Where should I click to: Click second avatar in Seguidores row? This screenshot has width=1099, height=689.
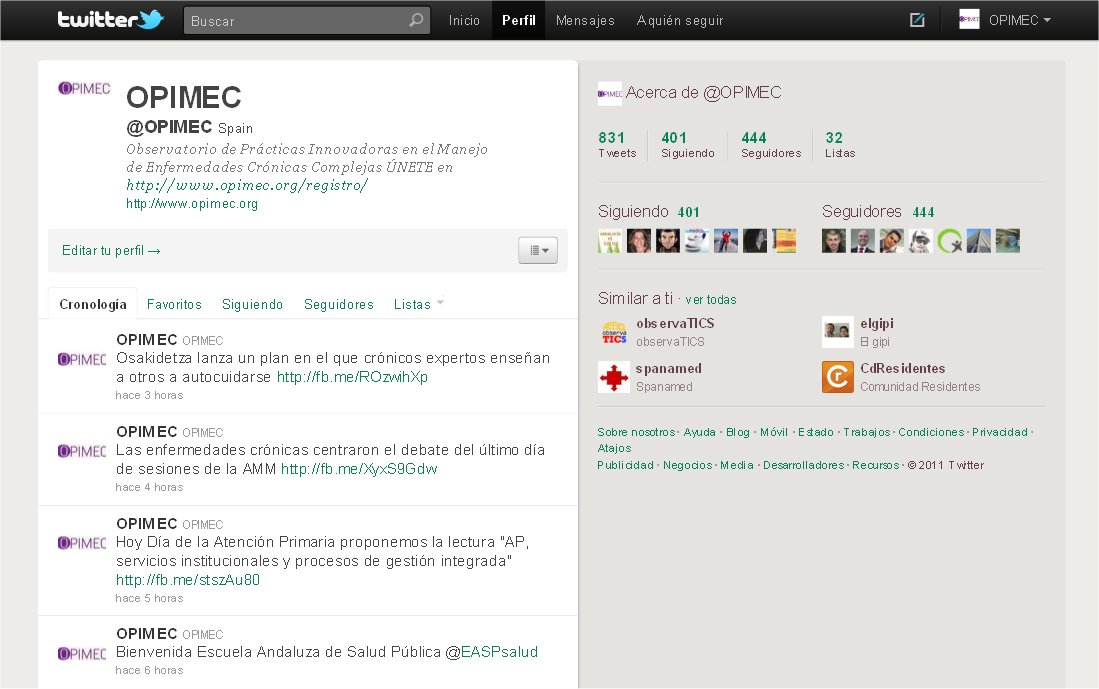coord(863,240)
